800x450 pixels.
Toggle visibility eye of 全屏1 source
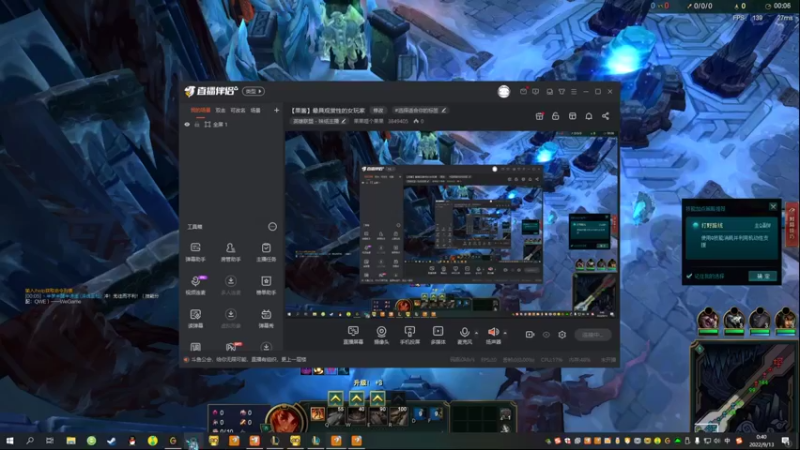187,124
